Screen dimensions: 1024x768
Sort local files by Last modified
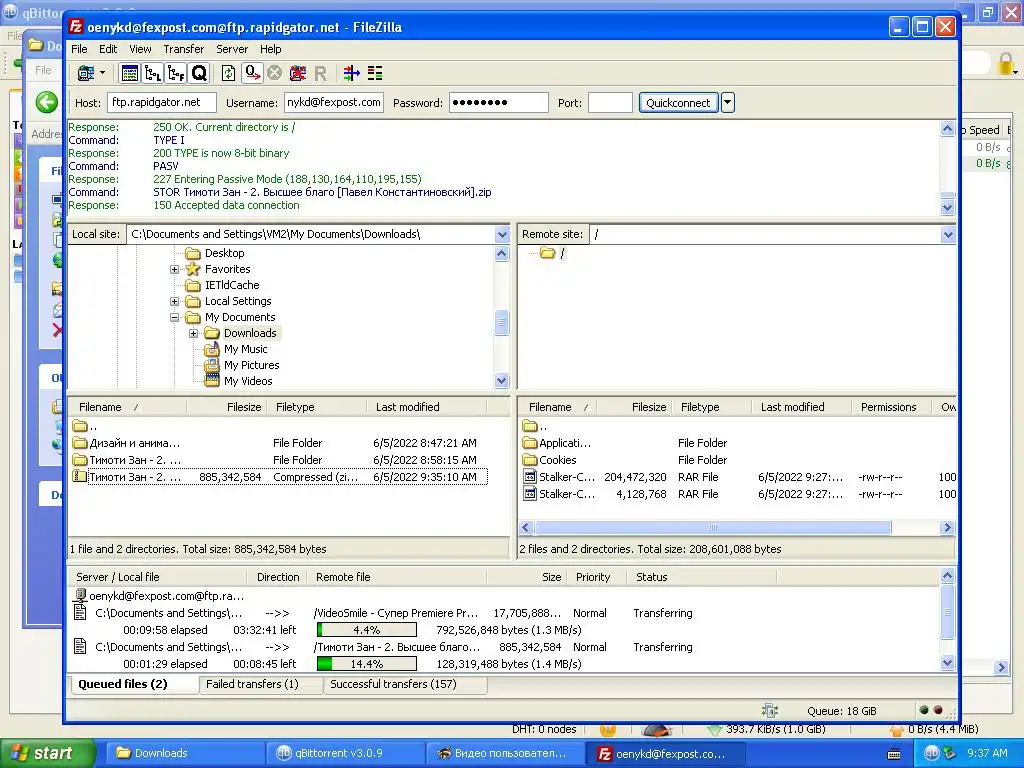pyautogui.click(x=427, y=407)
